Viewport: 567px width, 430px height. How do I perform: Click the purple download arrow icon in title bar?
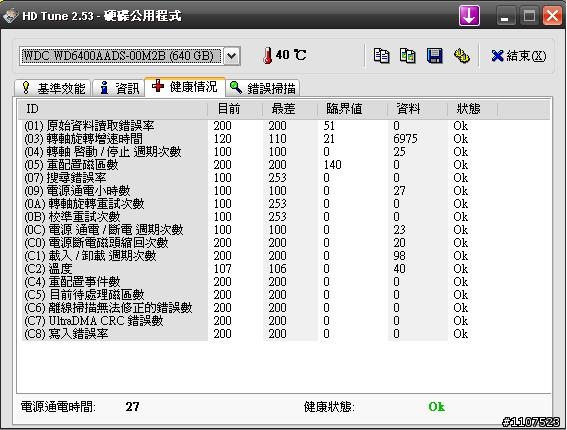469,16
